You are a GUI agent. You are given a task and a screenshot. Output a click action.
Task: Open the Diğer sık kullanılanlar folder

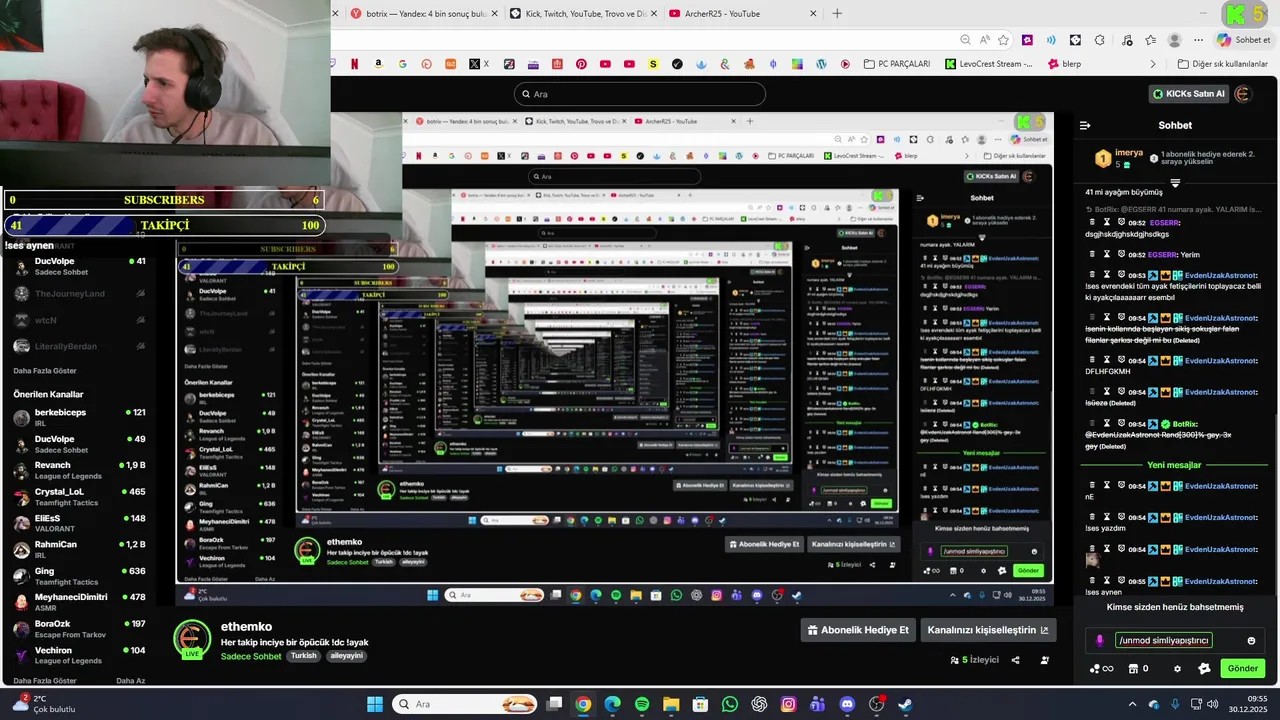pyautogui.click(x=1223, y=64)
